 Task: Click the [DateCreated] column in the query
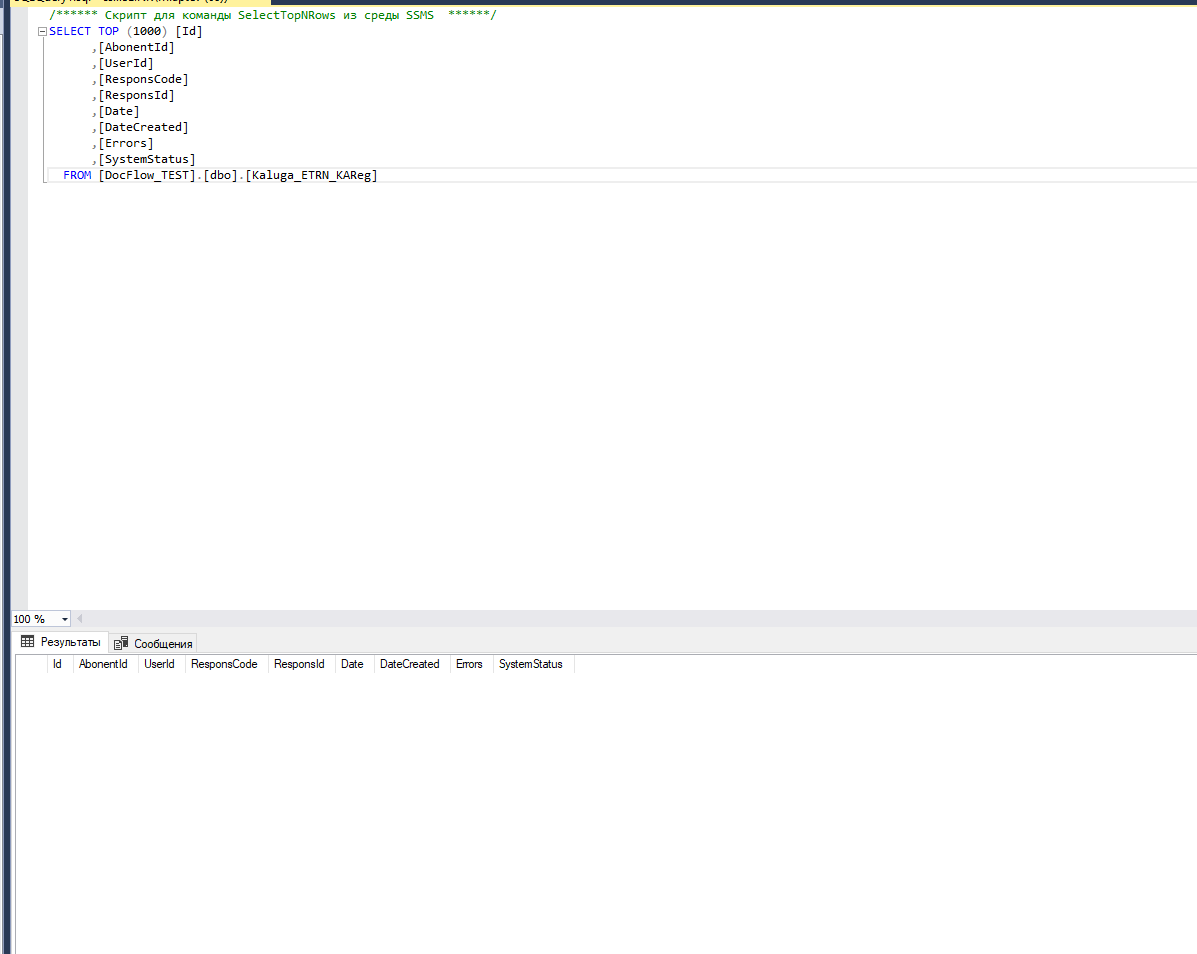[144, 127]
